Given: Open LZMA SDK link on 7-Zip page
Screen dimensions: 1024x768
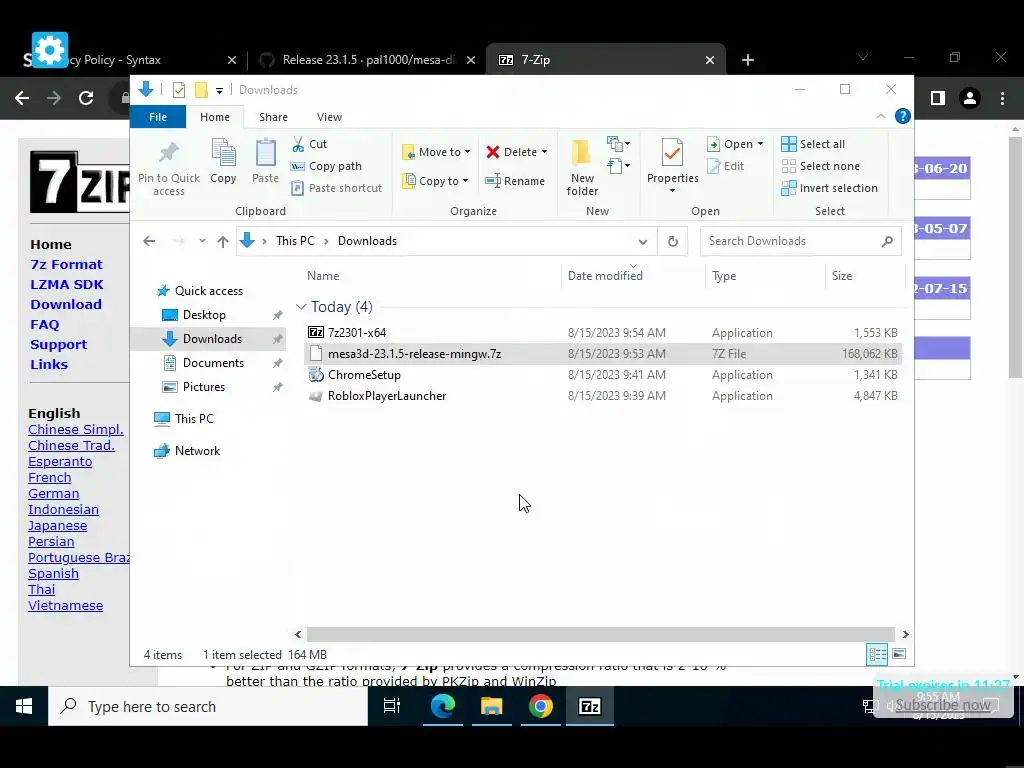Looking at the screenshot, I should click(67, 285).
